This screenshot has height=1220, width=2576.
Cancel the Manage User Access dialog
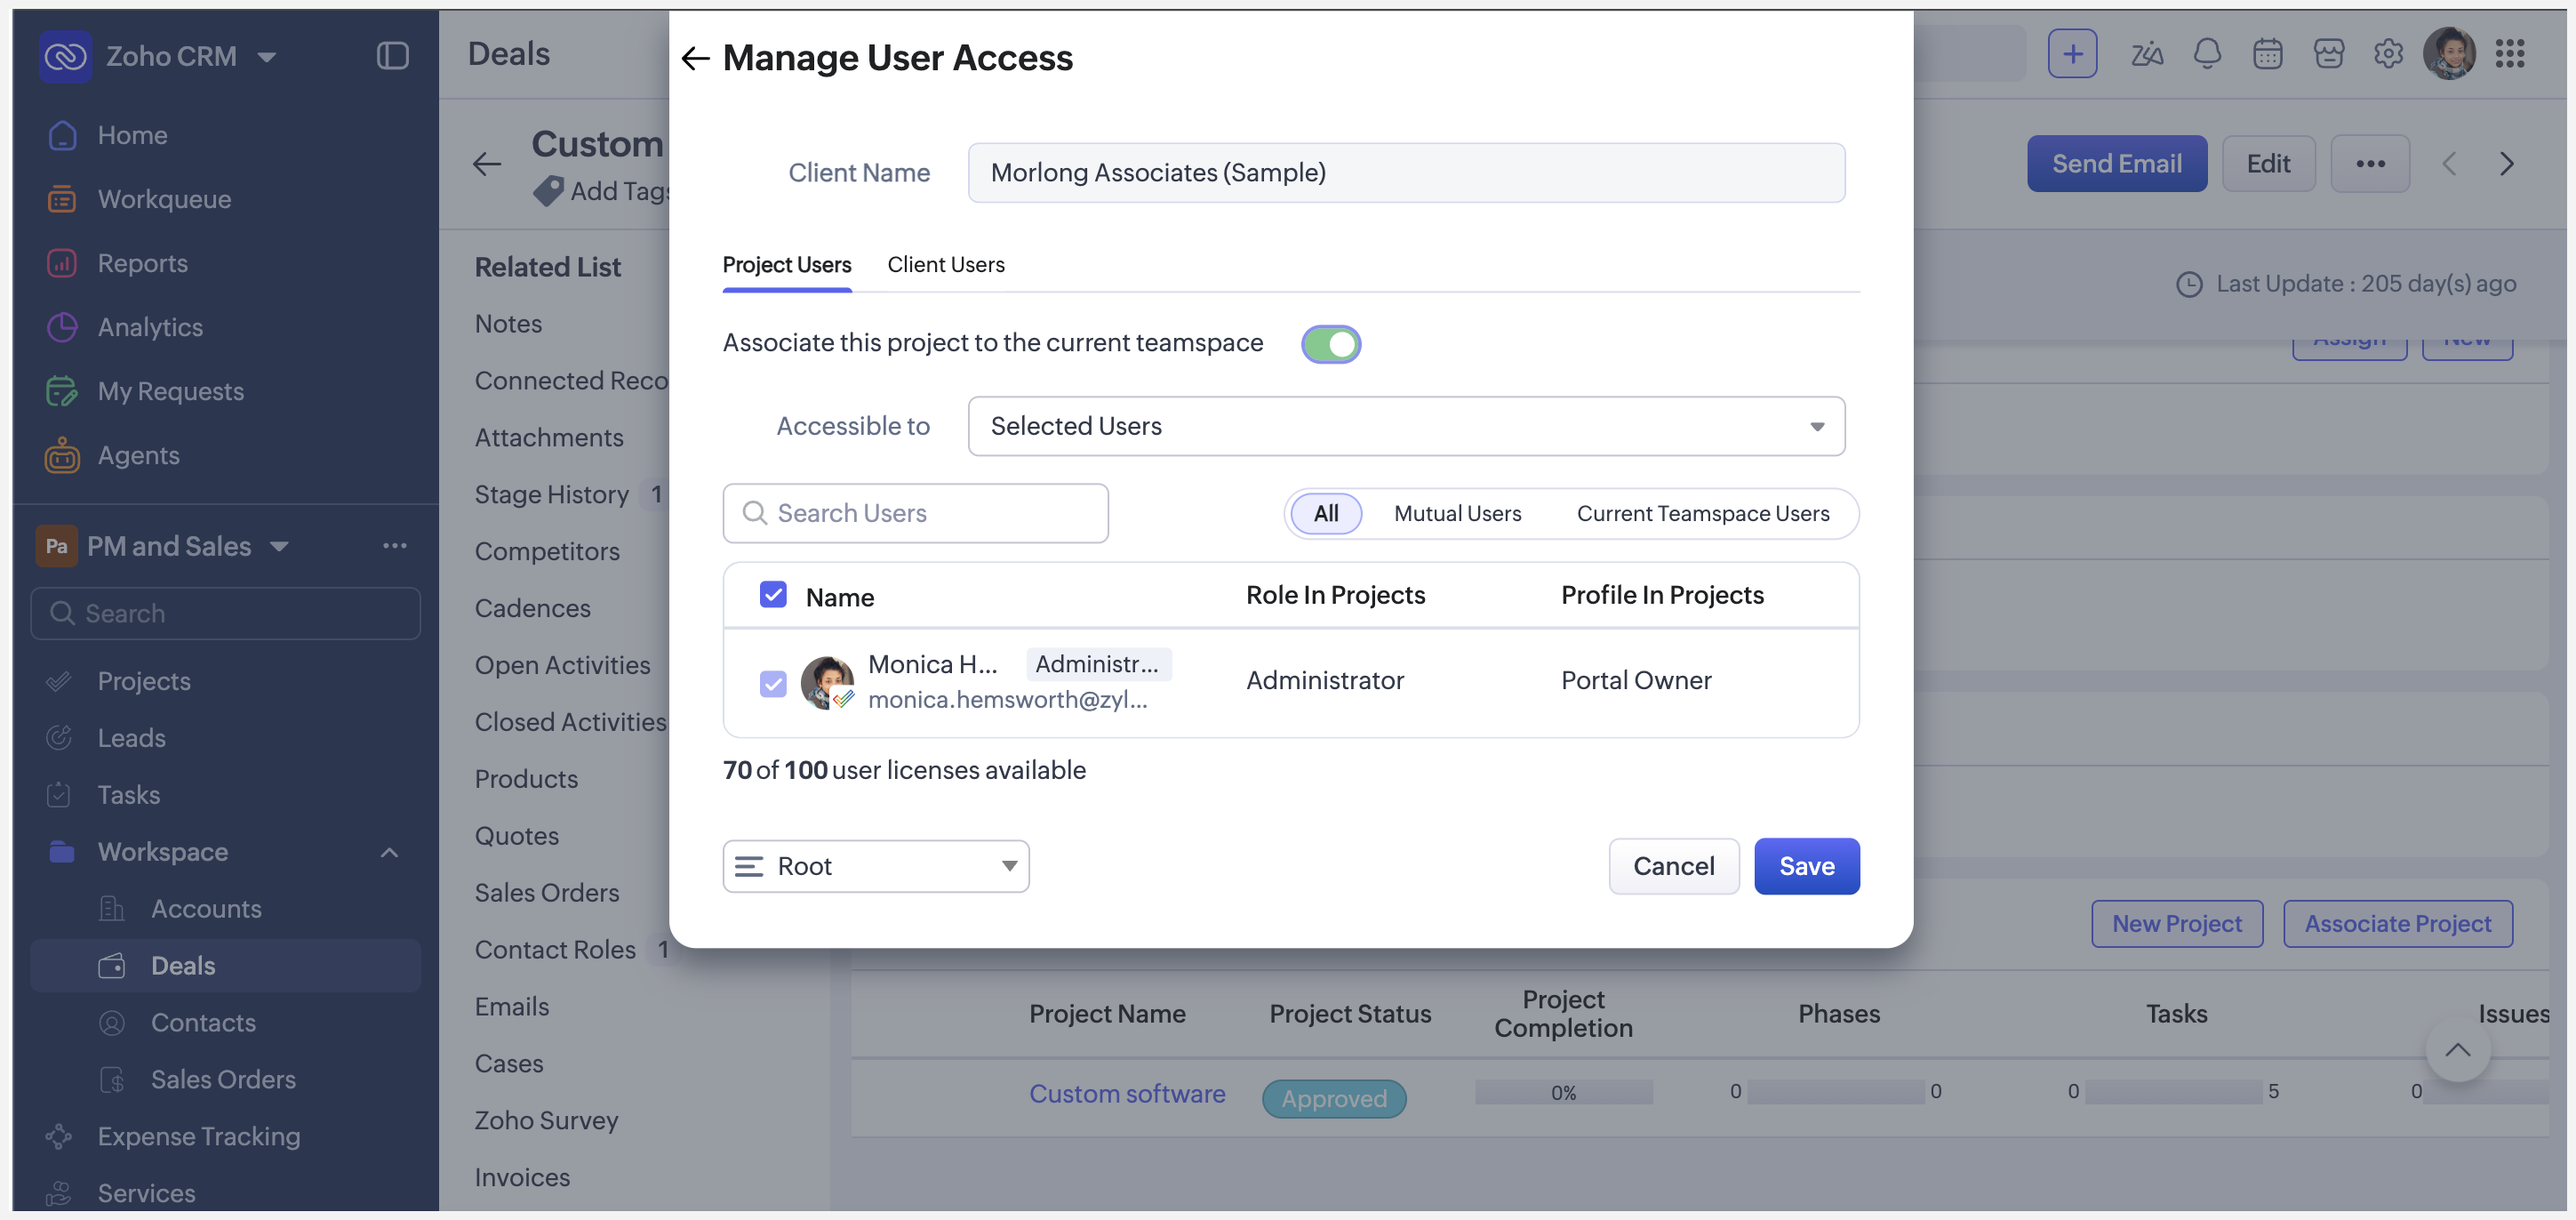pyautogui.click(x=1674, y=866)
